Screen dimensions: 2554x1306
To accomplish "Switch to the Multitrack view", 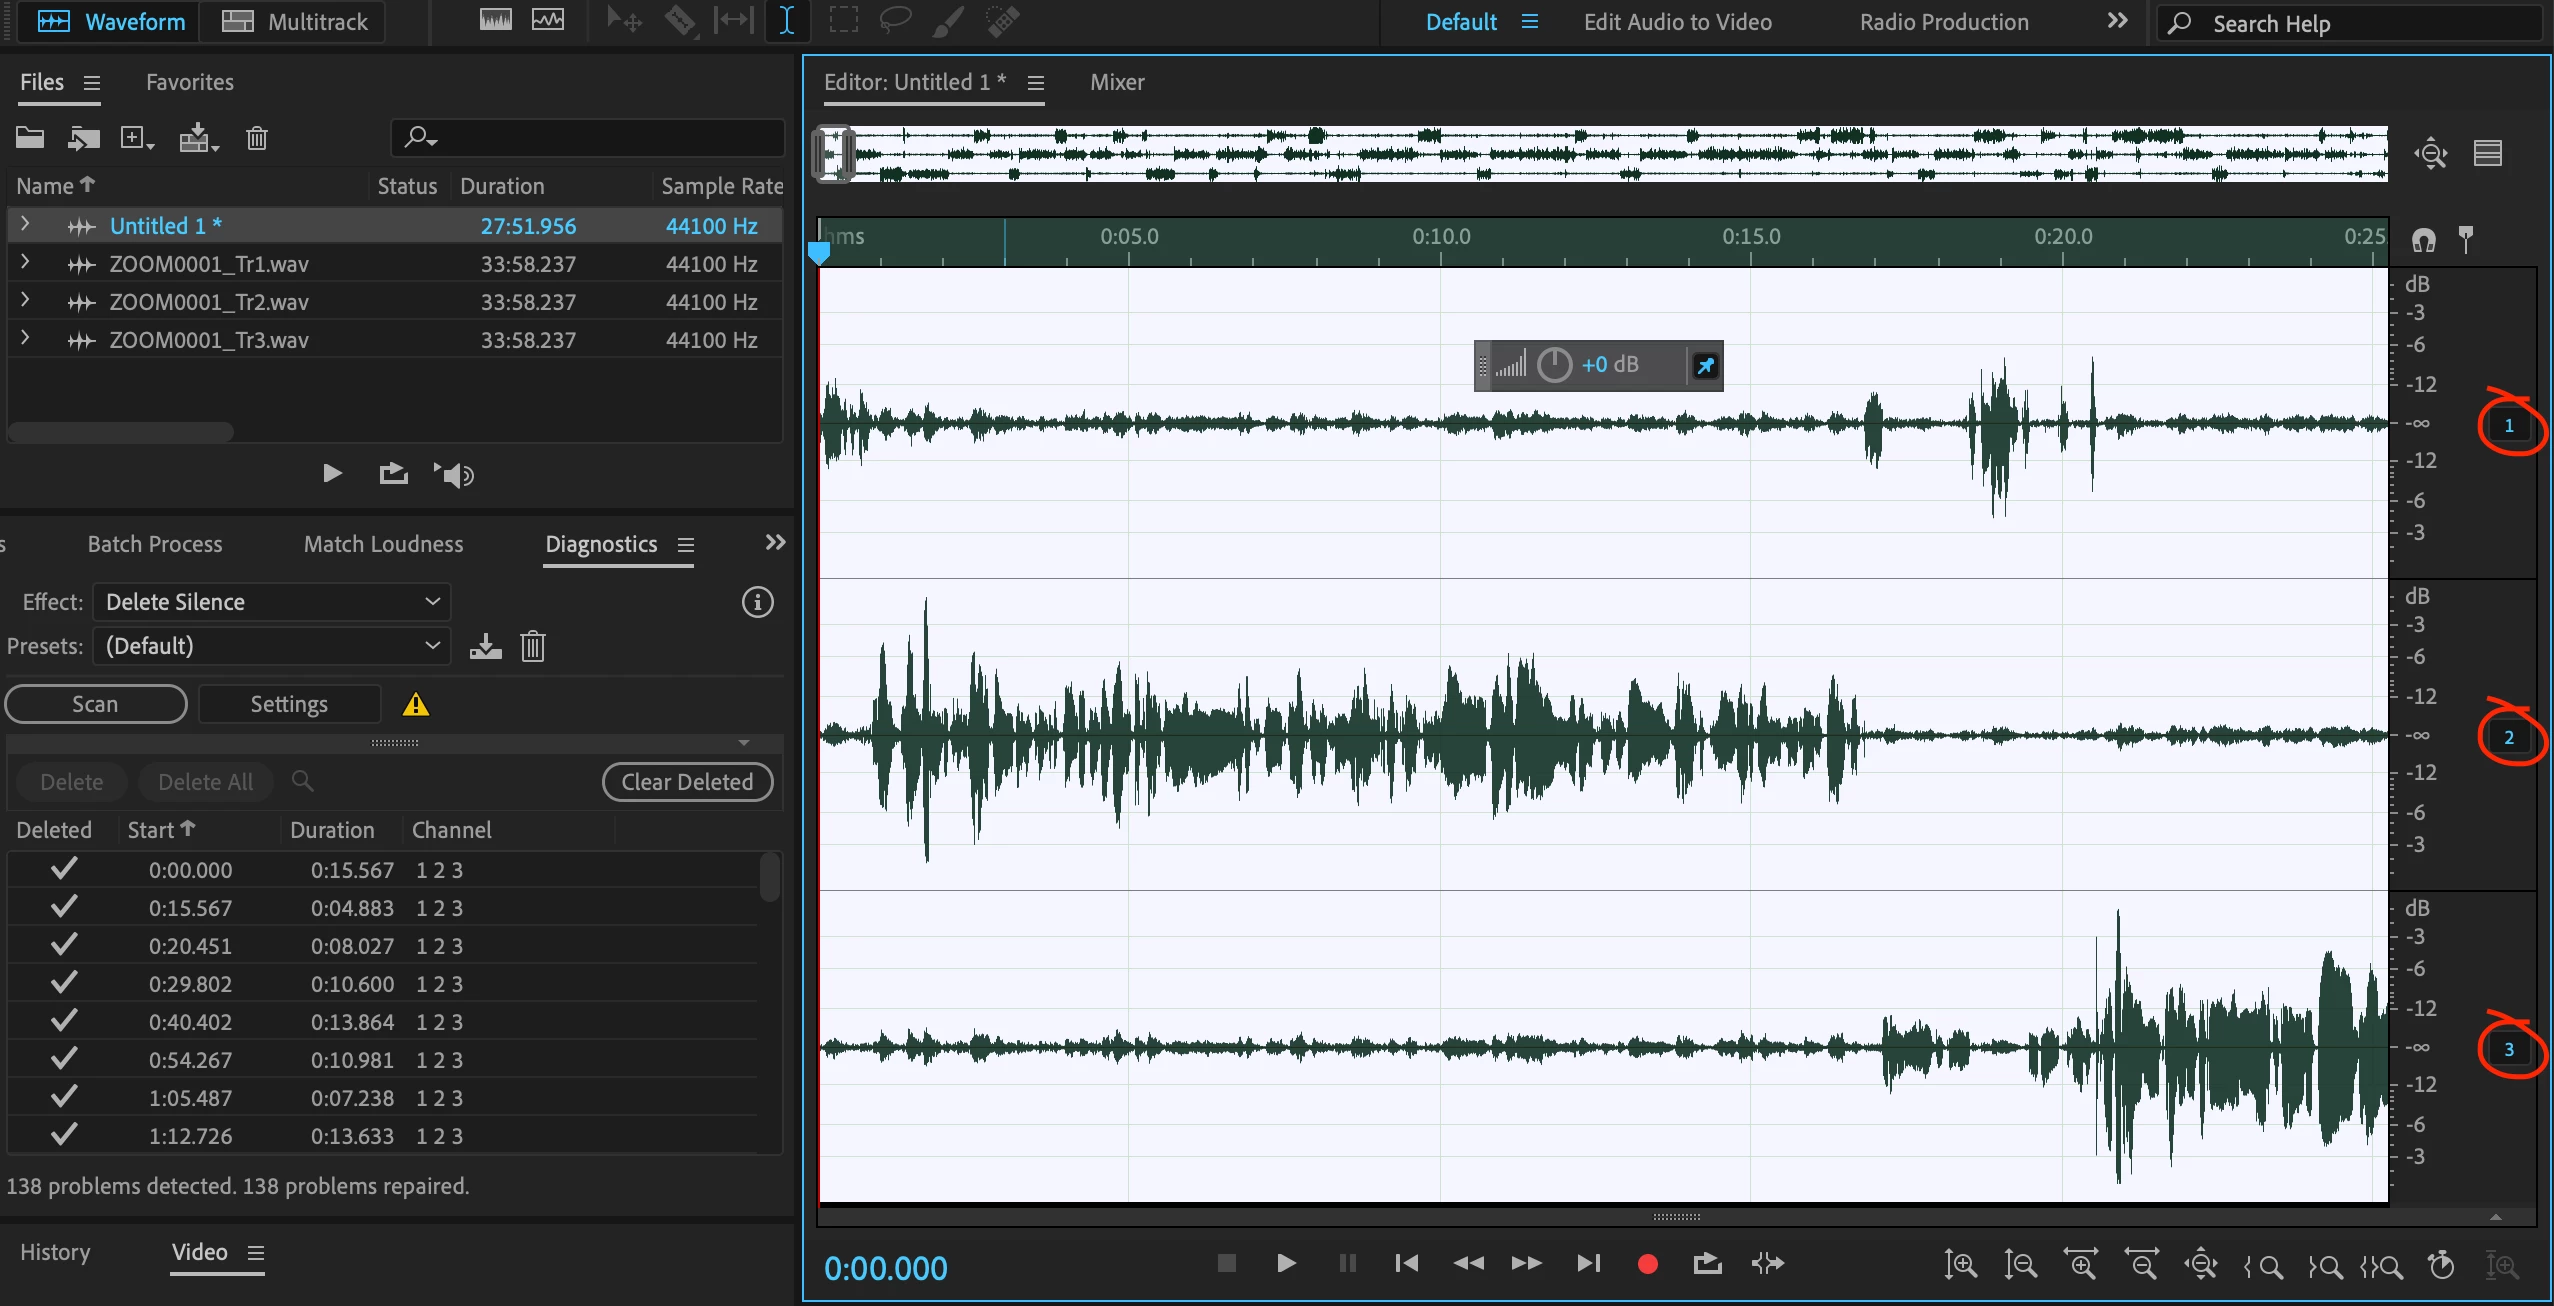I will (294, 22).
